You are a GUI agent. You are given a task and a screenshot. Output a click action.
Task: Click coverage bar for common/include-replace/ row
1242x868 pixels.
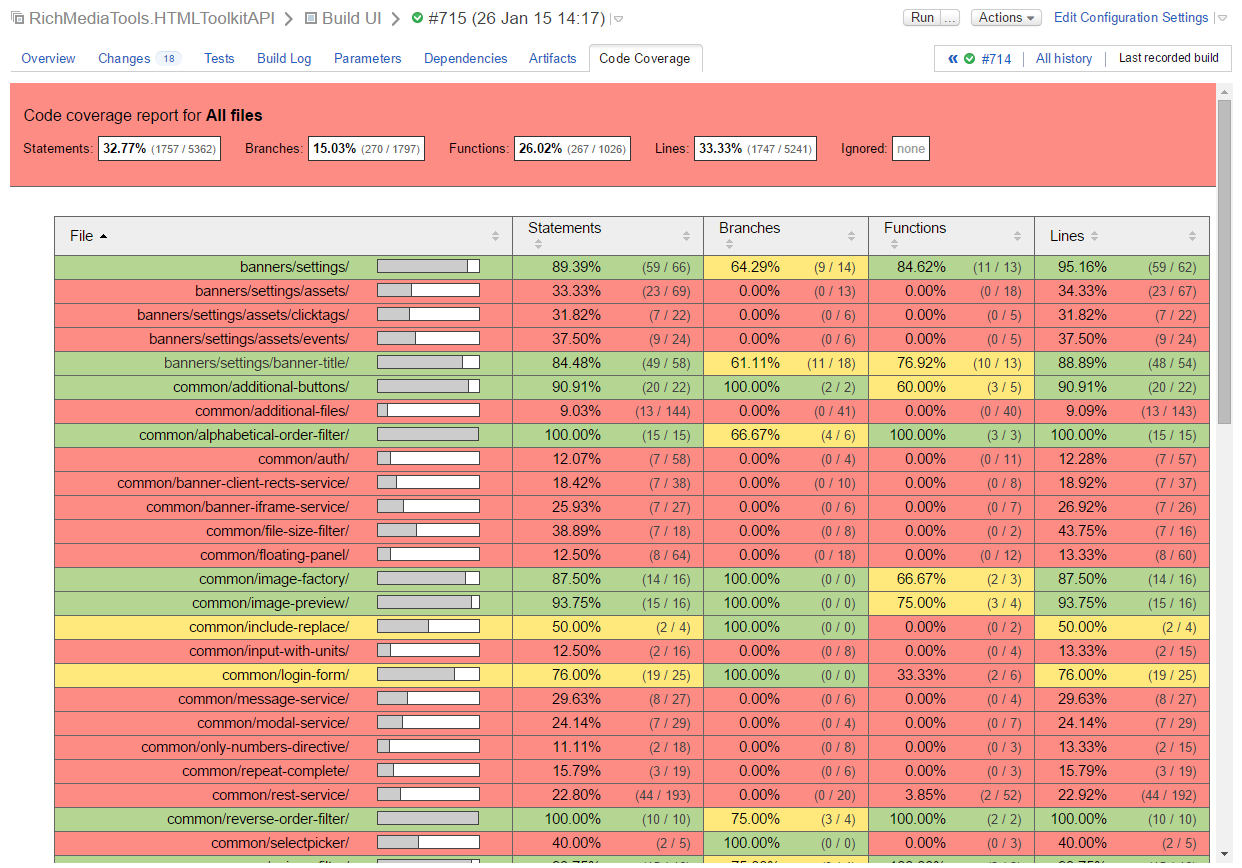(428, 627)
